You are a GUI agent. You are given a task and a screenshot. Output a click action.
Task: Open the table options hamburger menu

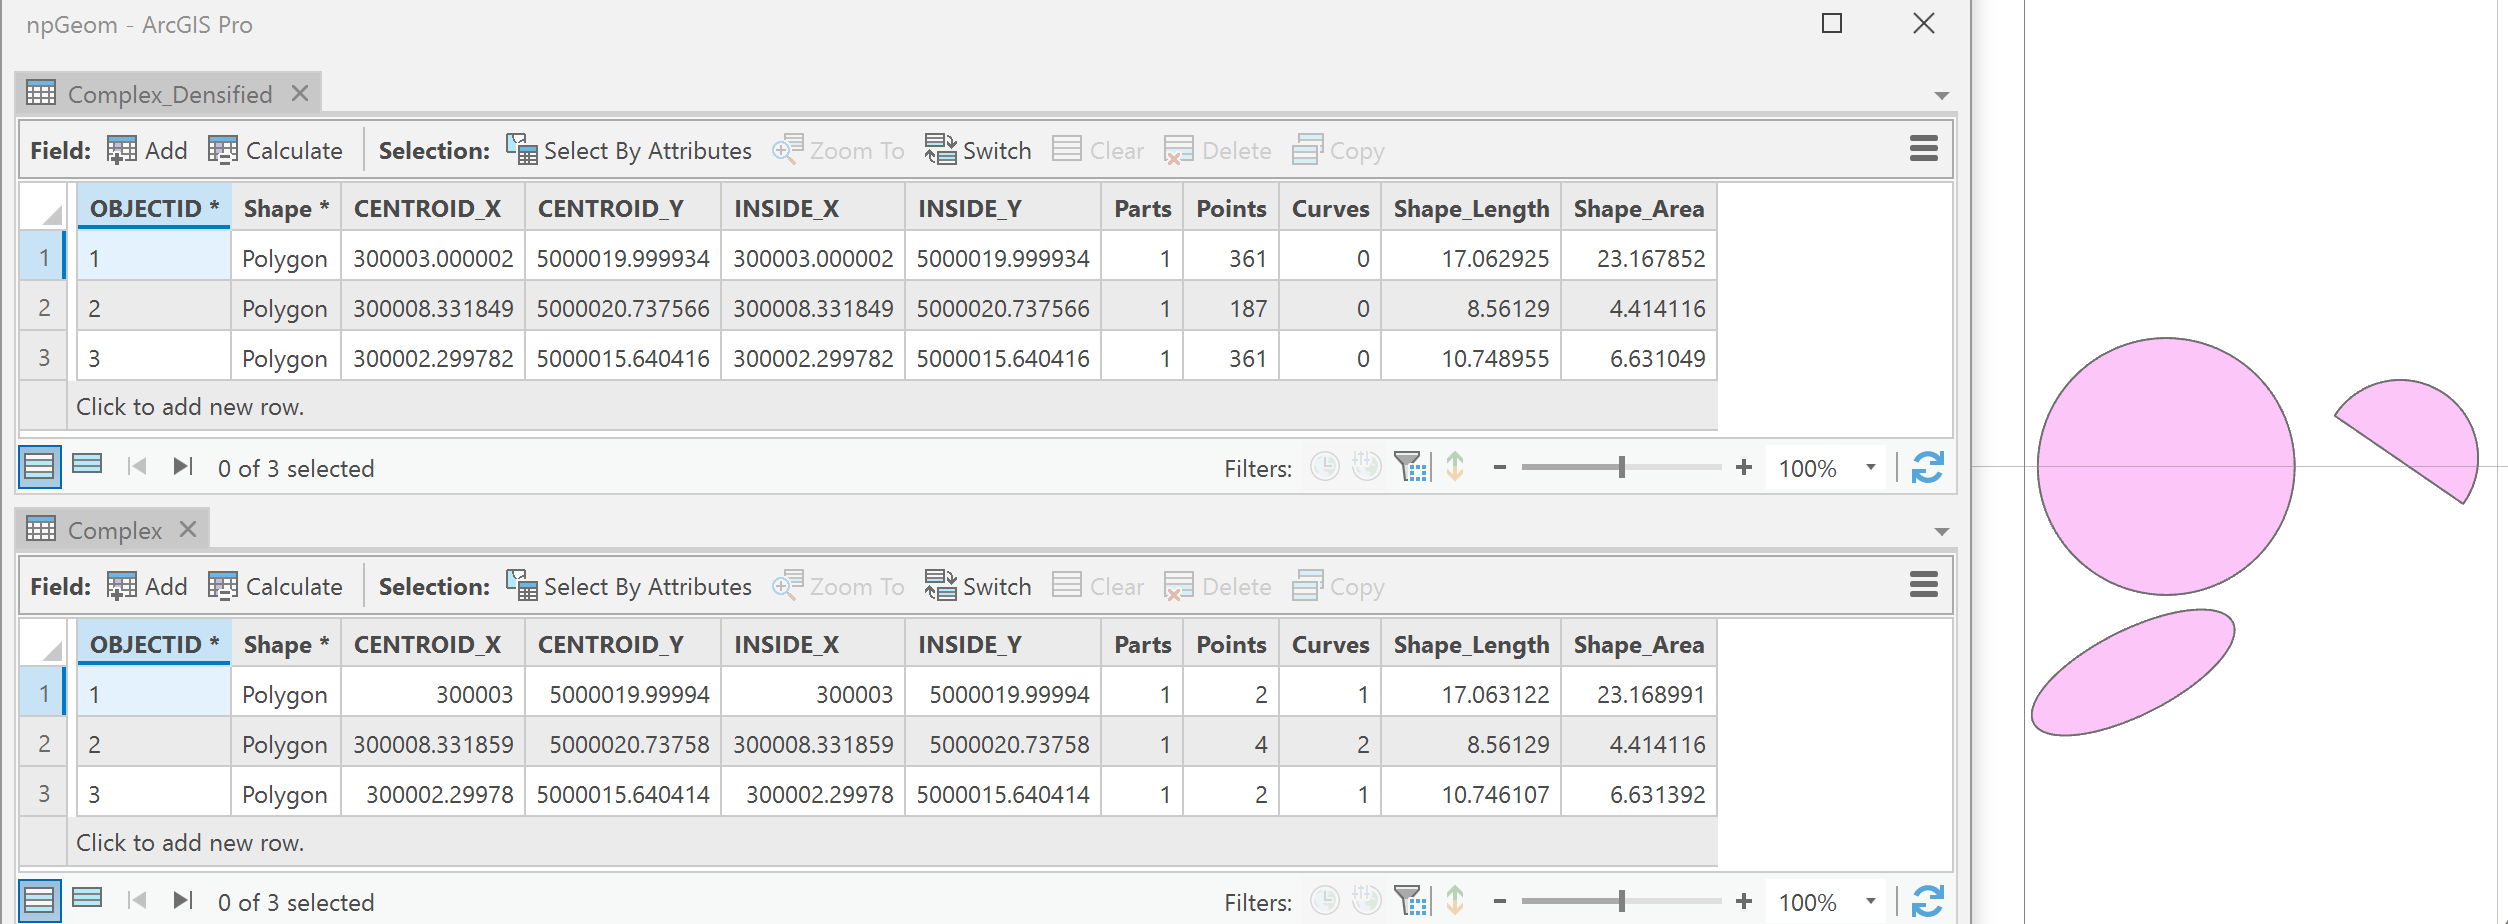[1922, 148]
